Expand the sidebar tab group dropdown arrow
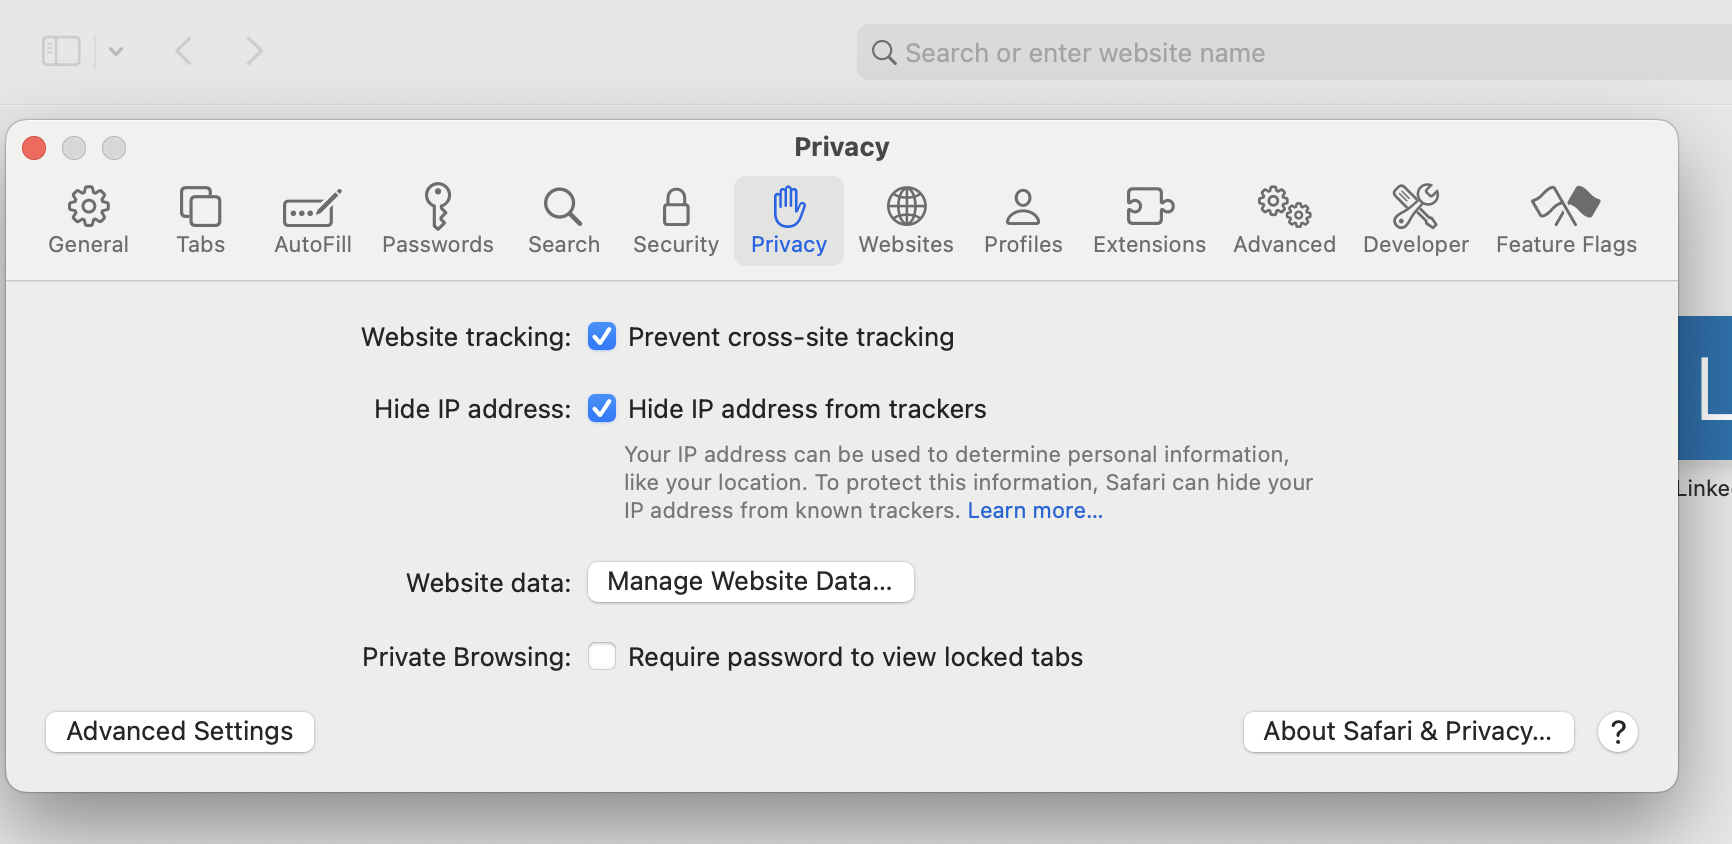 [x=116, y=51]
